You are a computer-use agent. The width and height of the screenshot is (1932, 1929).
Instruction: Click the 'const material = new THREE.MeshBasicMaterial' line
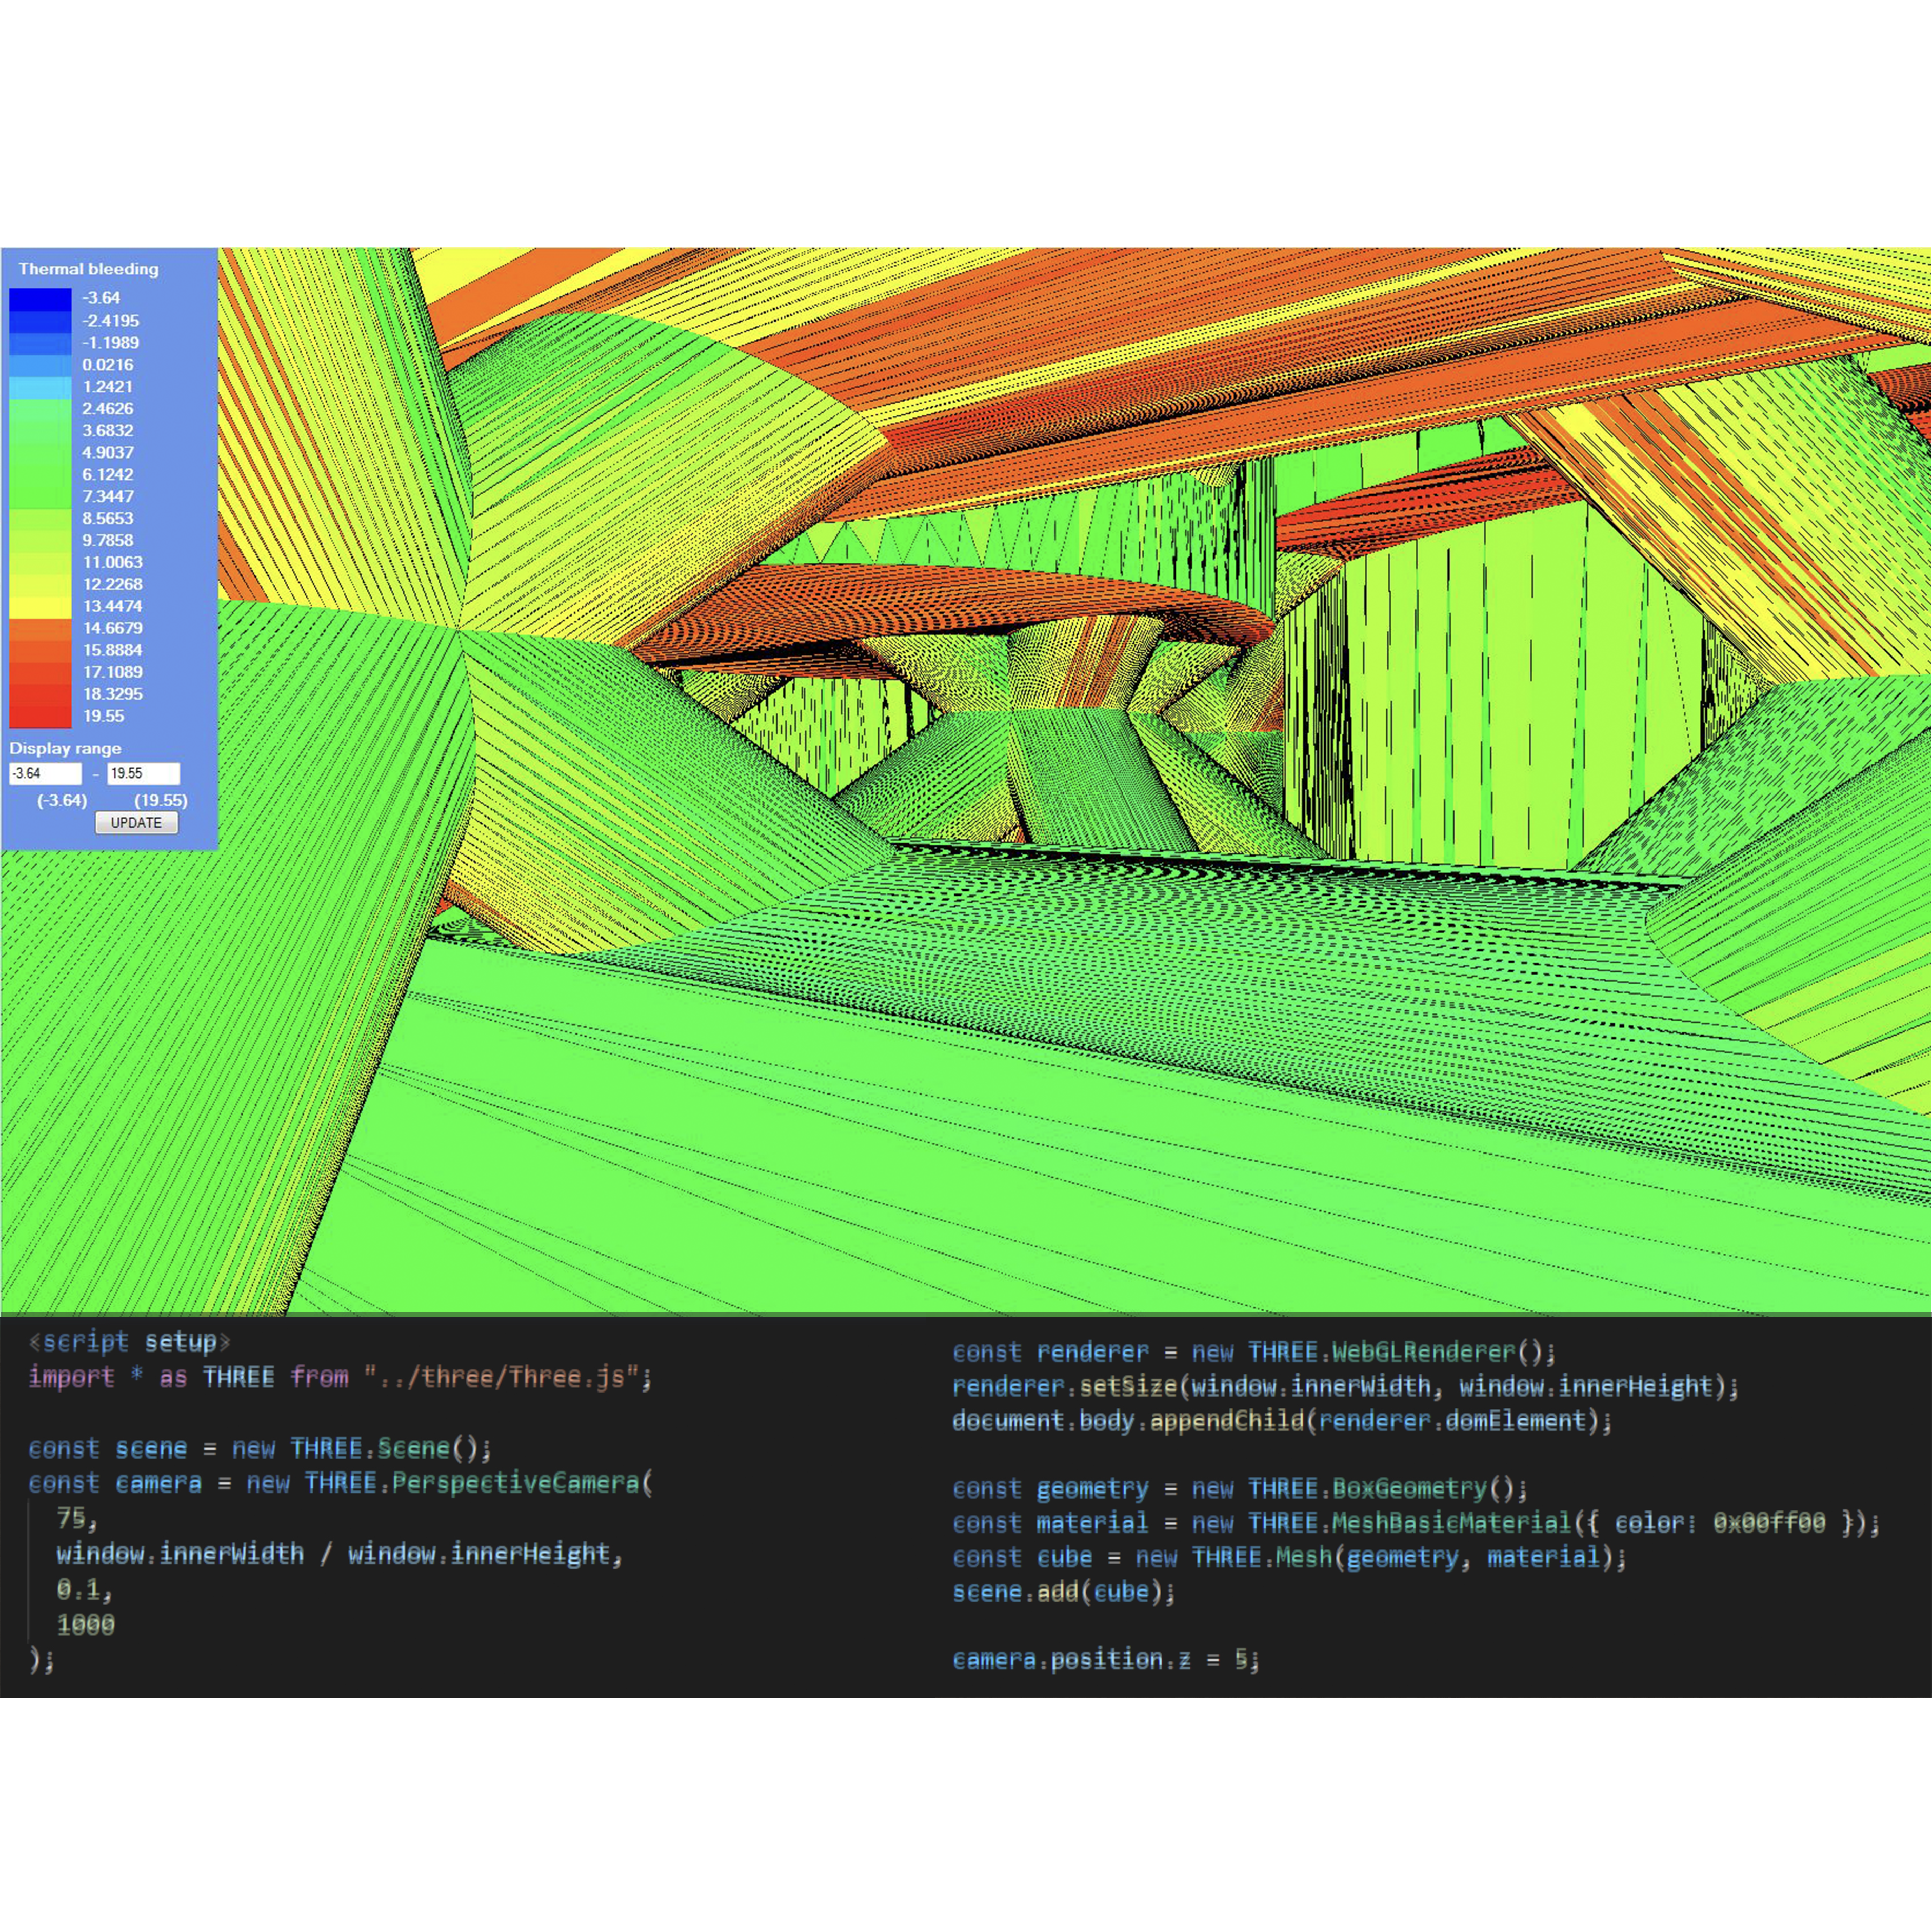(1416, 1523)
